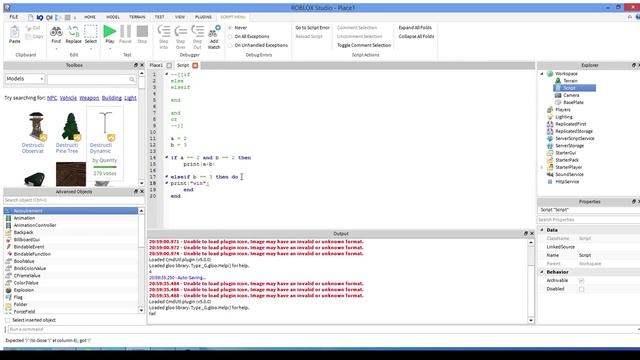Select On All Exceptions radio button
The image size is (640, 360).
[230, 37]
